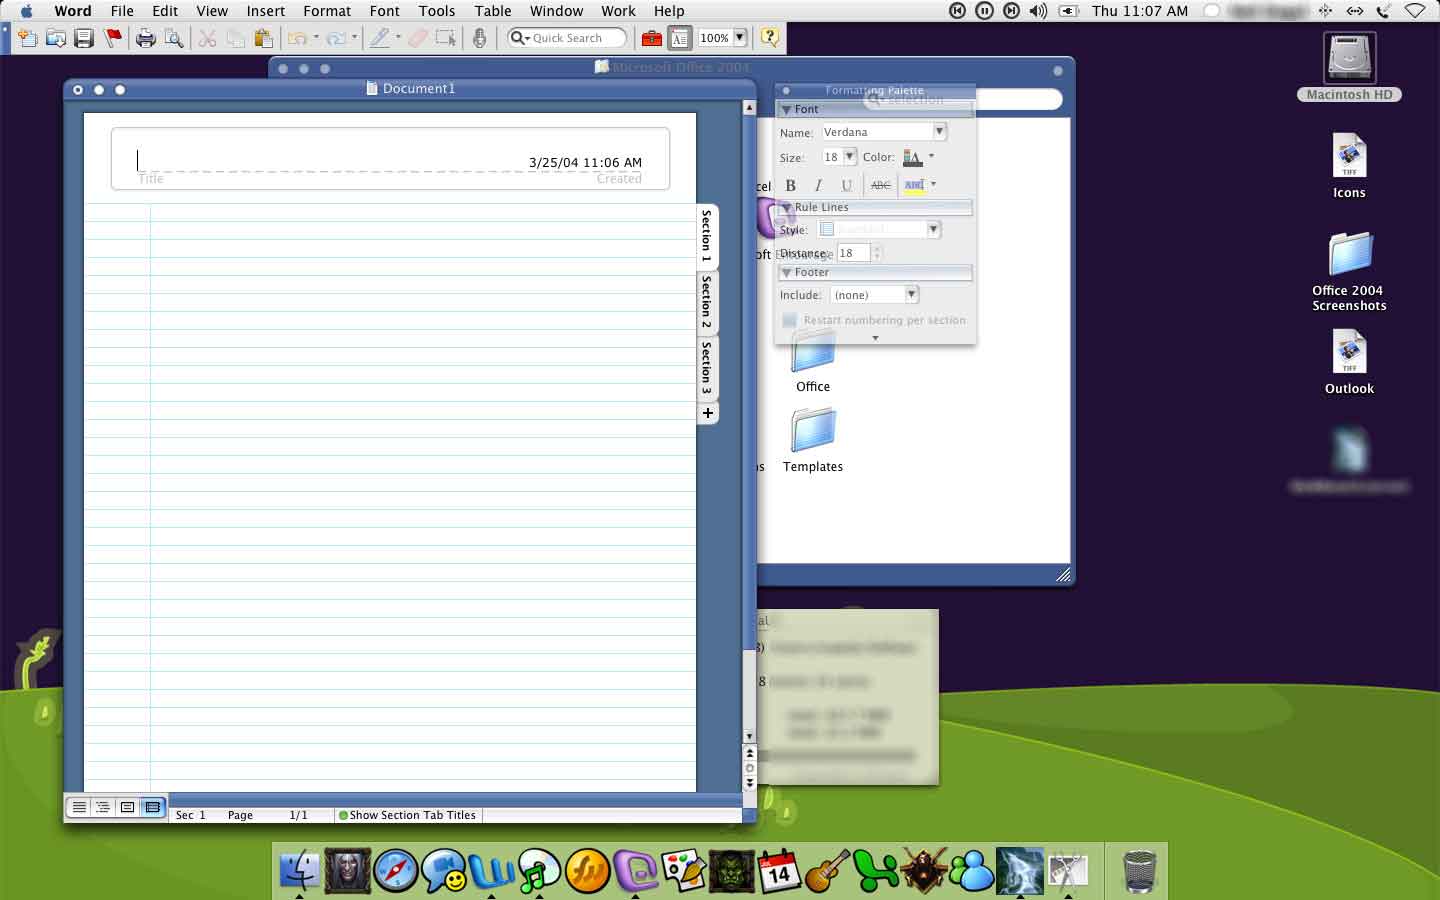Open the Redo history dropdown arrow

[x=354, y=38]
